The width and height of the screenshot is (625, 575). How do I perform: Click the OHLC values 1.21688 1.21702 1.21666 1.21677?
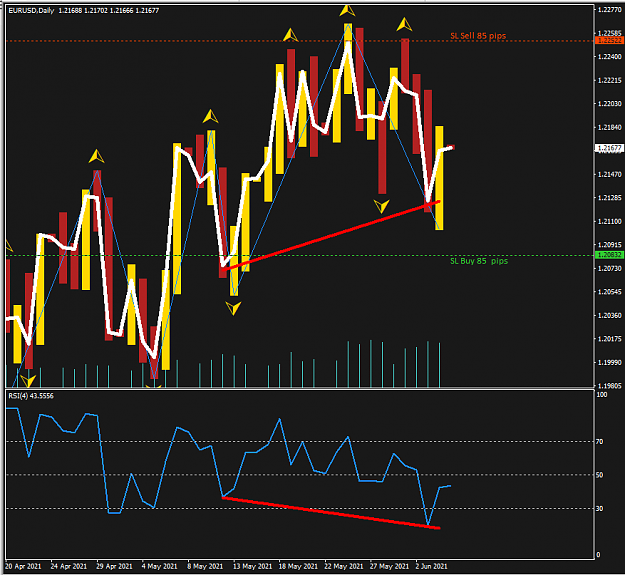pyautogui.click(x=109, y=10)
